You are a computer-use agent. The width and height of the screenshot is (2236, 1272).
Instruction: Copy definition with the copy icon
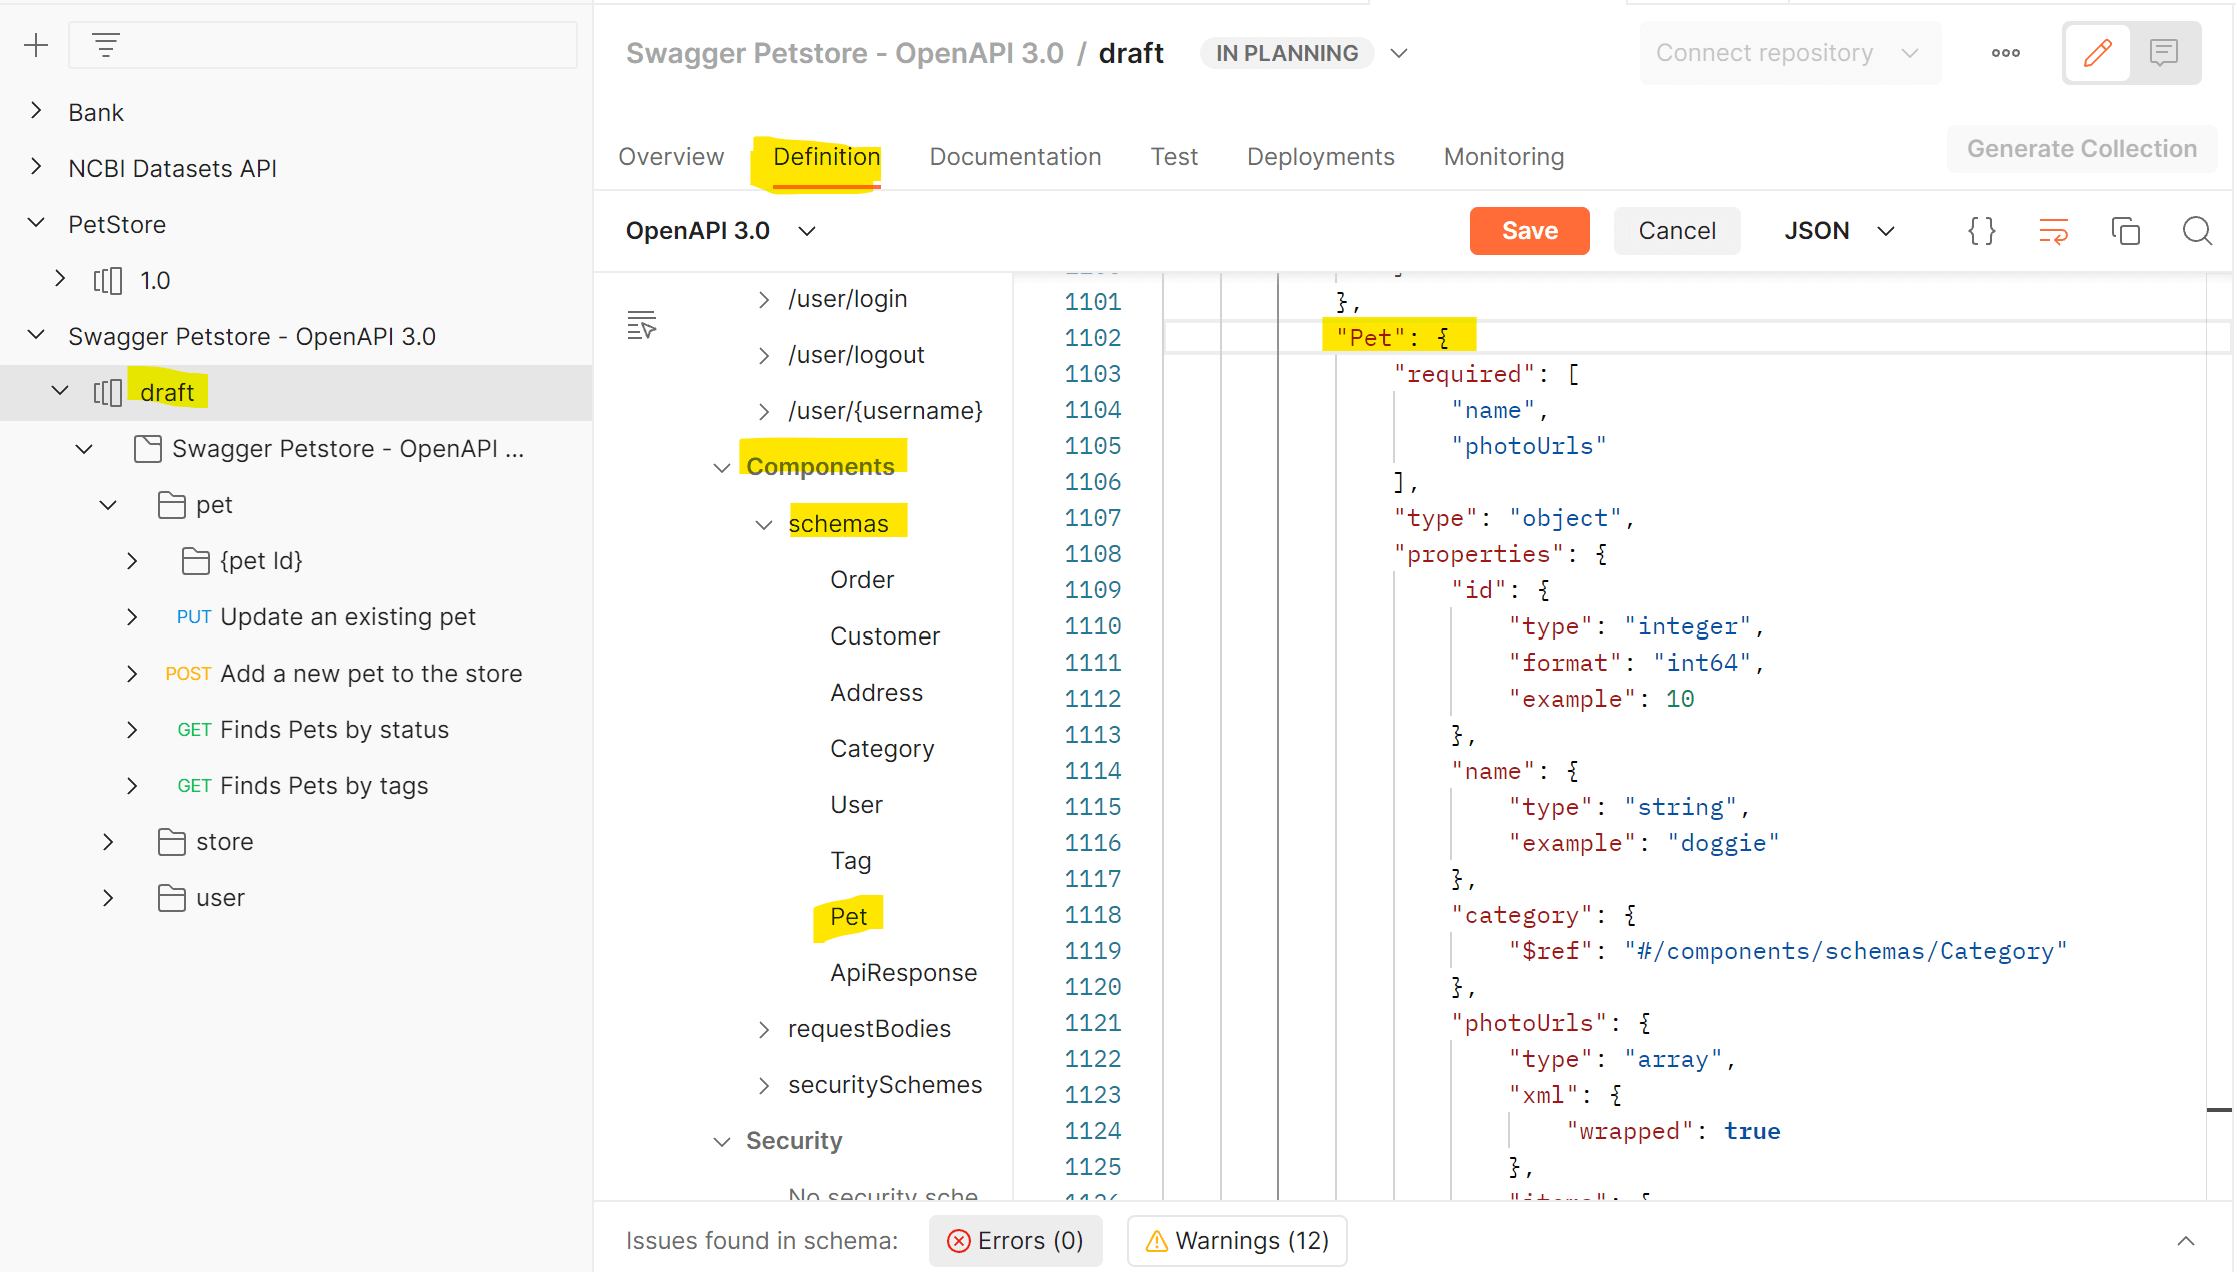coord(2125,231)
